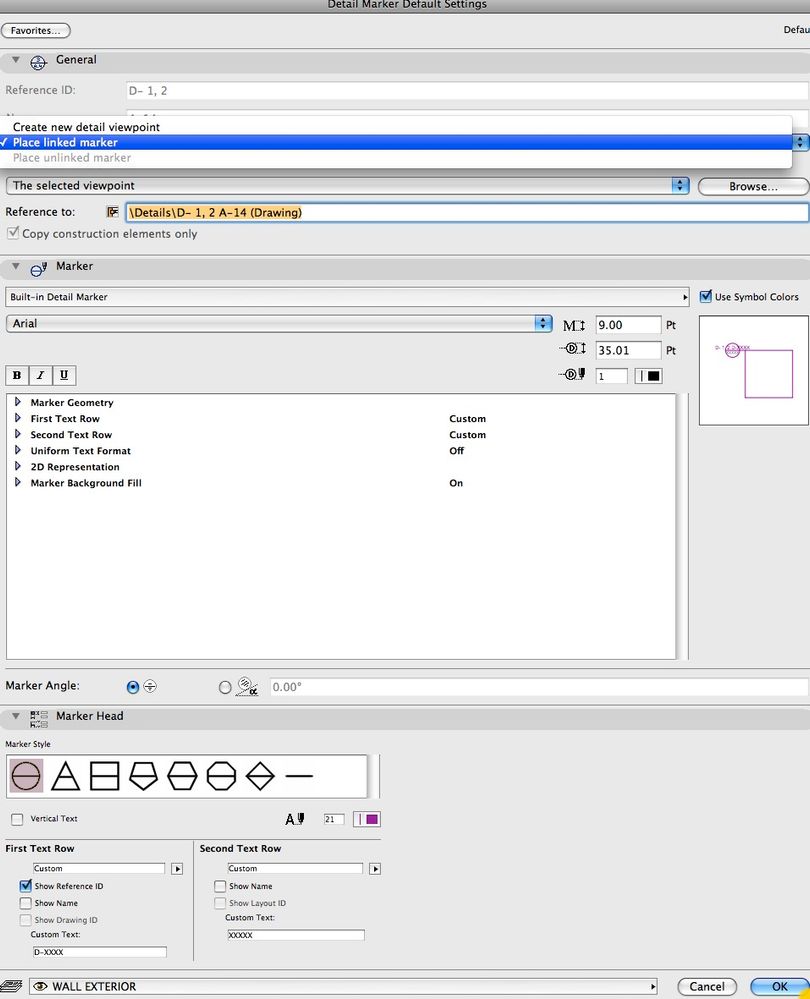Toggle the WALL EXTERIOR layer eye icon

40,986
